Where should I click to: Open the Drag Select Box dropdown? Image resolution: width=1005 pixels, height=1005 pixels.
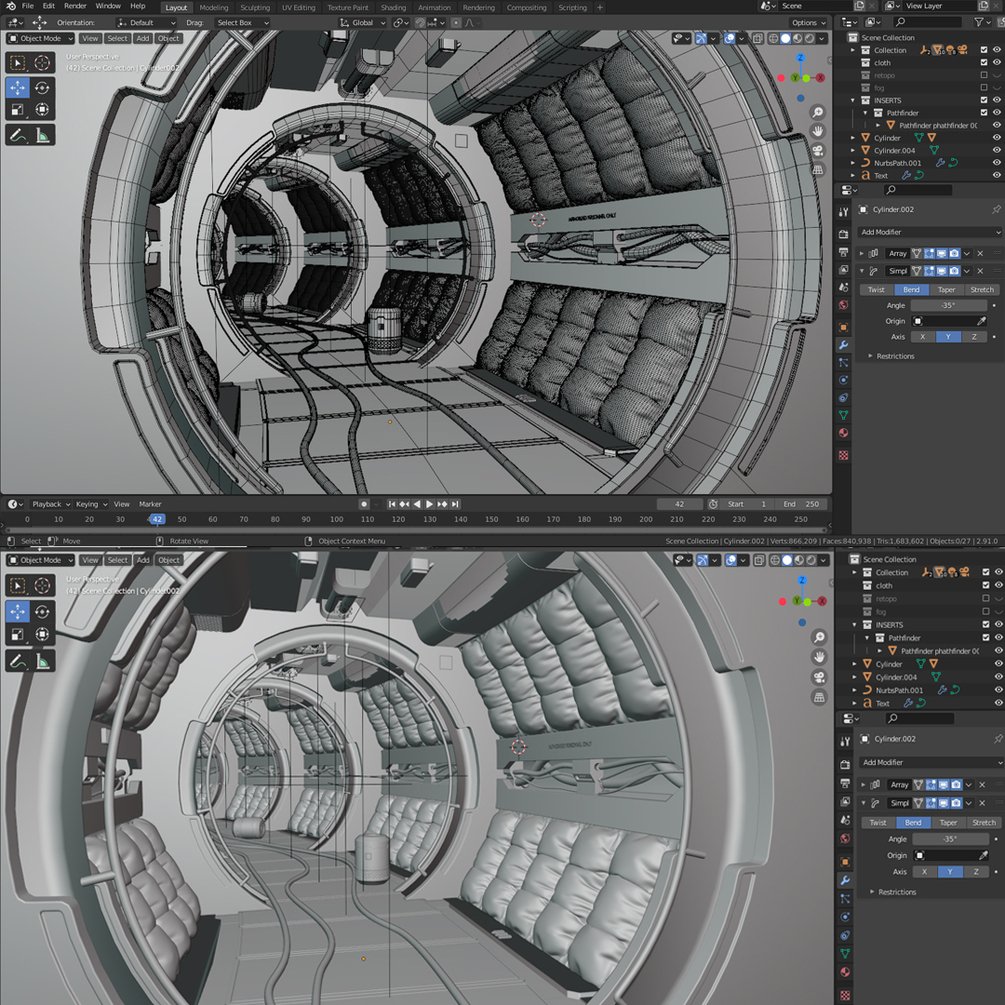(x=242, y=22)
